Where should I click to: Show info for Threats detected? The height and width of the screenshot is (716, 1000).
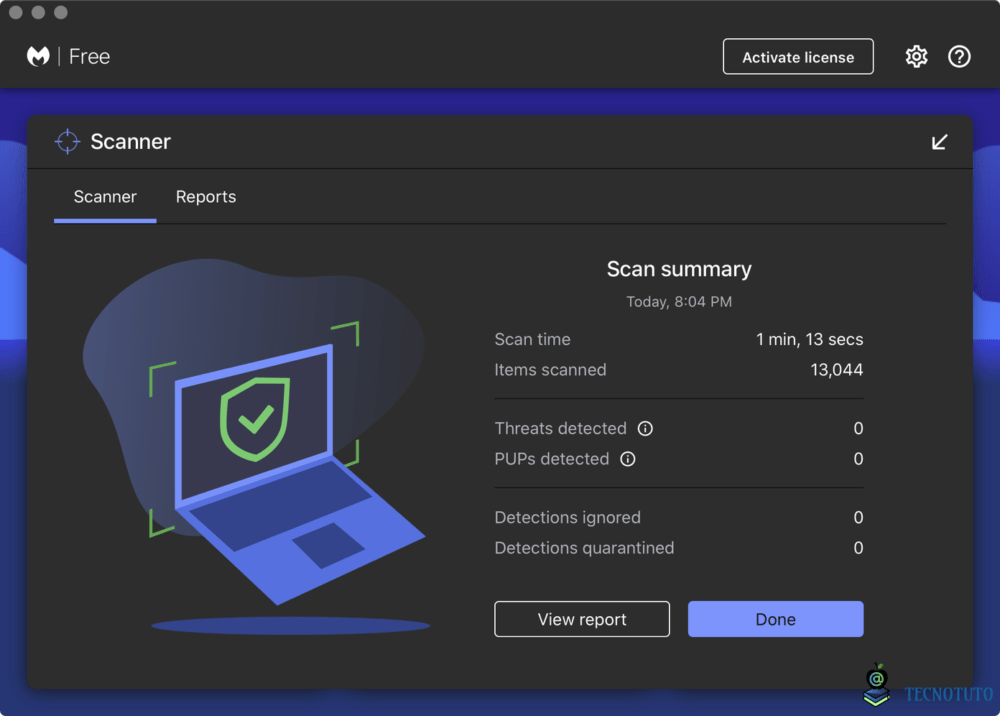[x=645, y=428]
